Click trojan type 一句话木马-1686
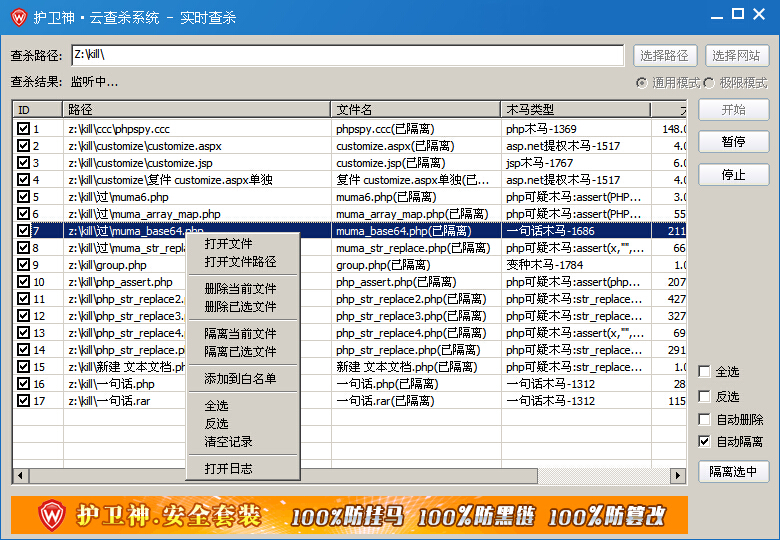Viewport: 780px width, 540px height. 550,231
